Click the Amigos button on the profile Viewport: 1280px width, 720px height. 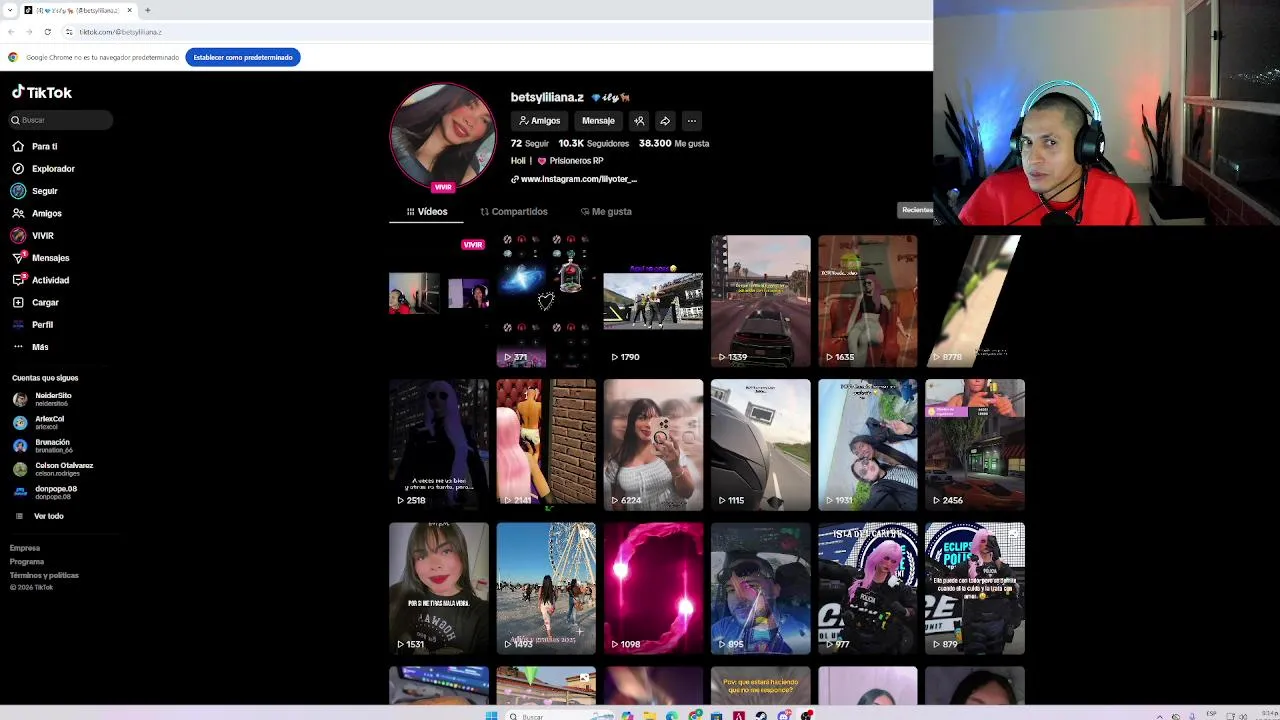point(540,121)
